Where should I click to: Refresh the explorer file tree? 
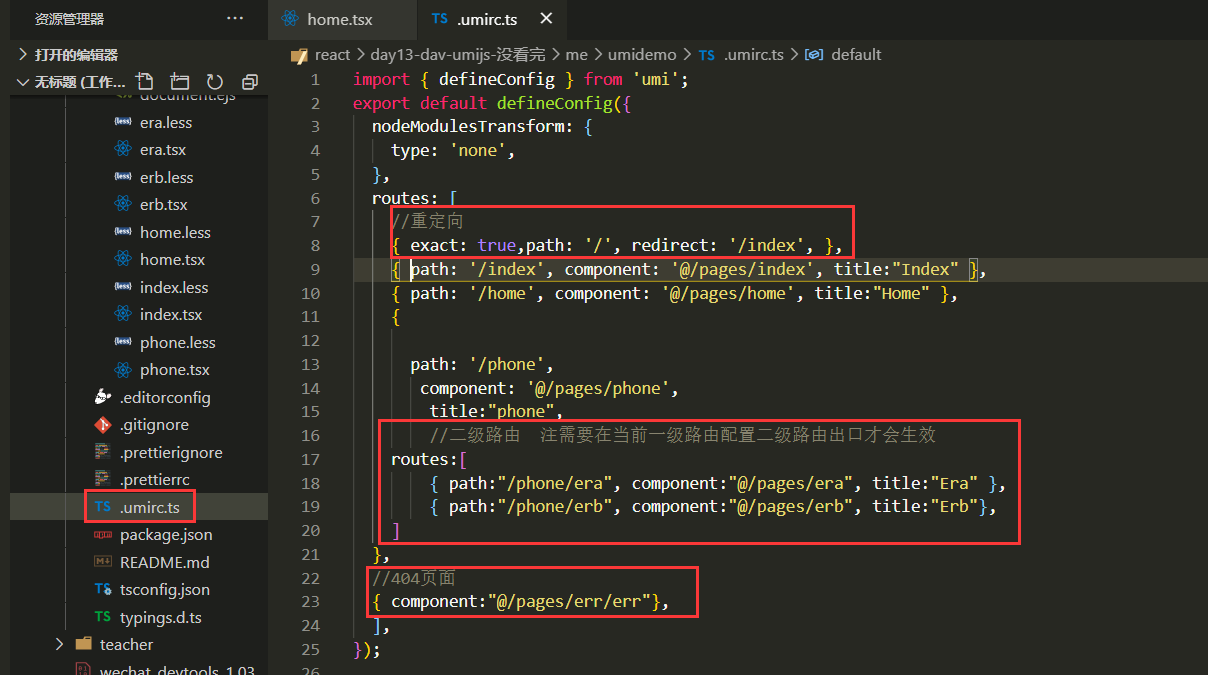[x=215, y=82]
